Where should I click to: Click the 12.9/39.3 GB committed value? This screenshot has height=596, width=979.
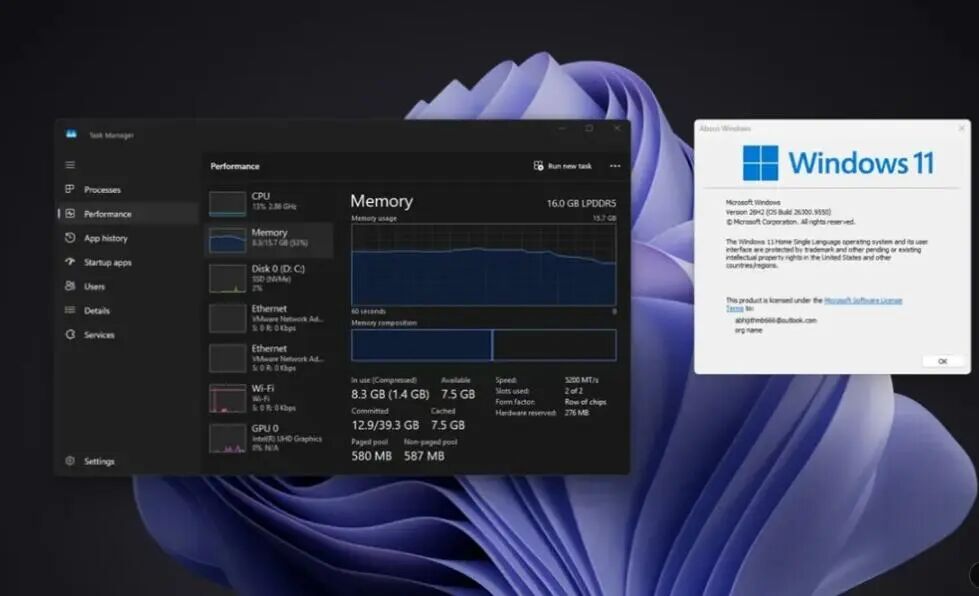(x=385, y=425)
